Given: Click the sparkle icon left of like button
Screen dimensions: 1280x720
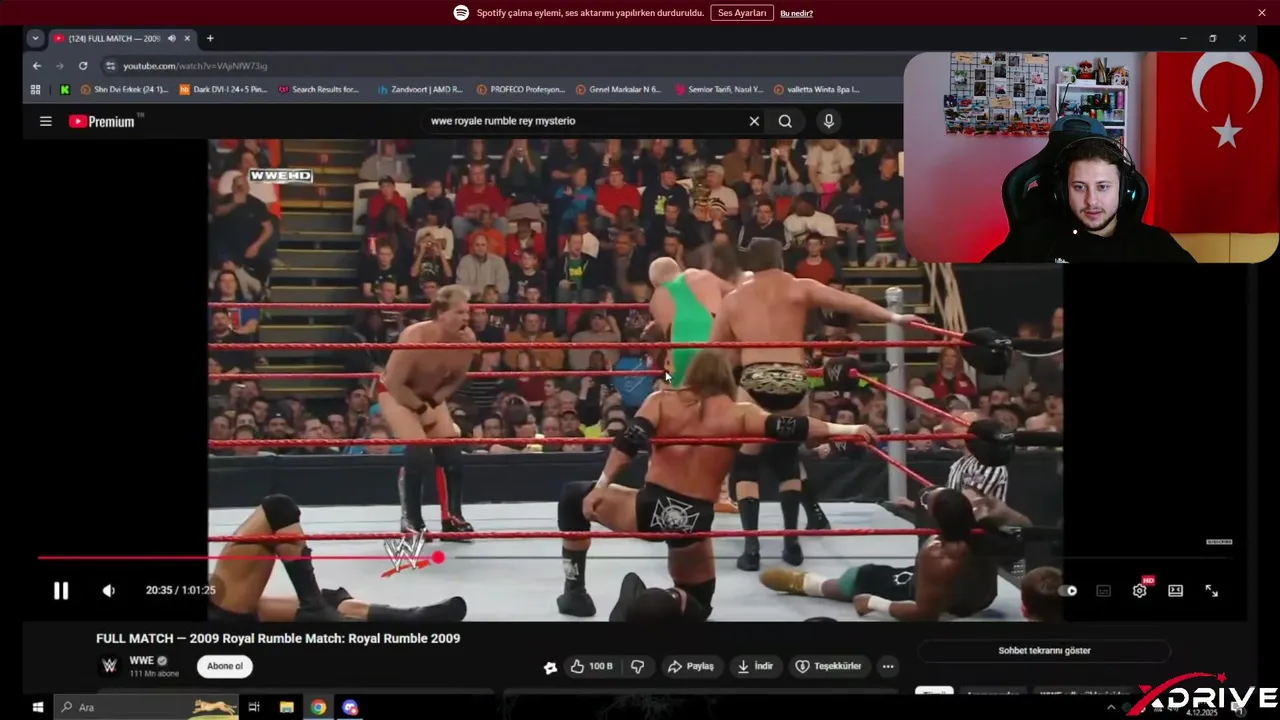Looking at the screenshot, I should (550, 667).
